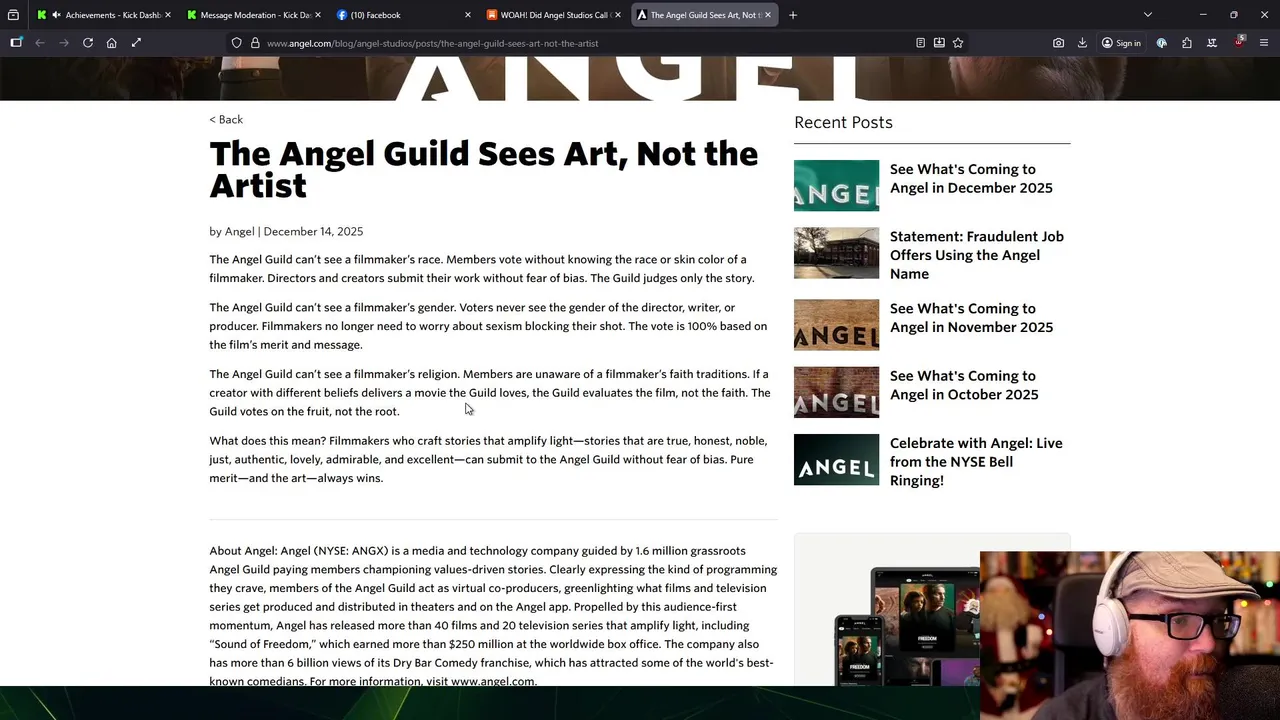
Task: Open the globe extension icon next to Sign in
Action: (1162, 43)
